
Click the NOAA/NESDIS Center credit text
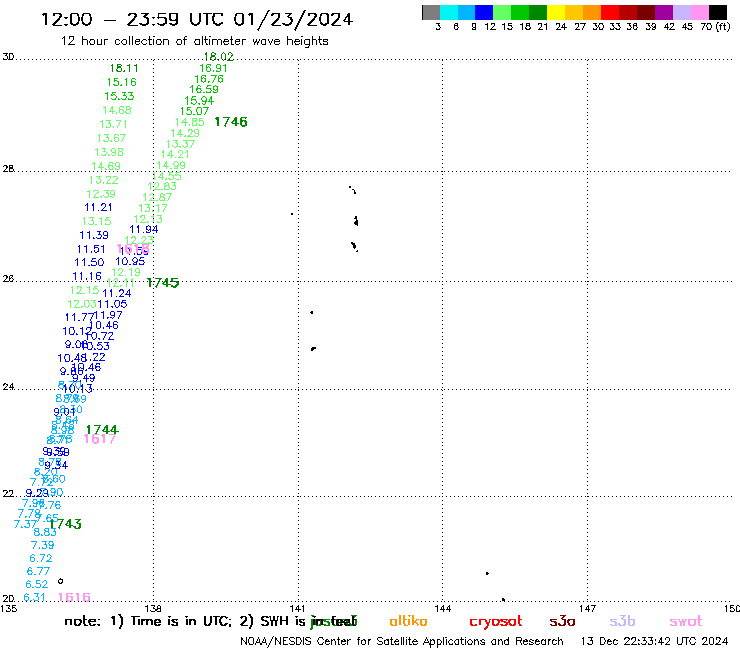click(x=402, y=642)
